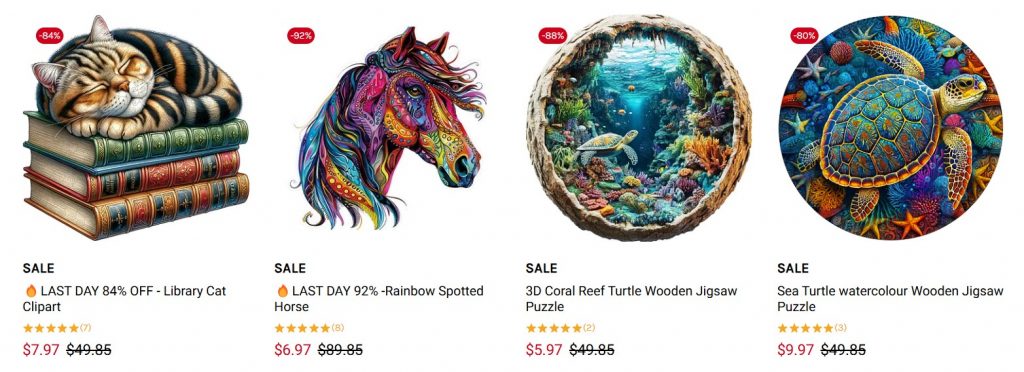Click the -80% discount badge
The height and width of the screenshot is (372, 1024).
804,36
